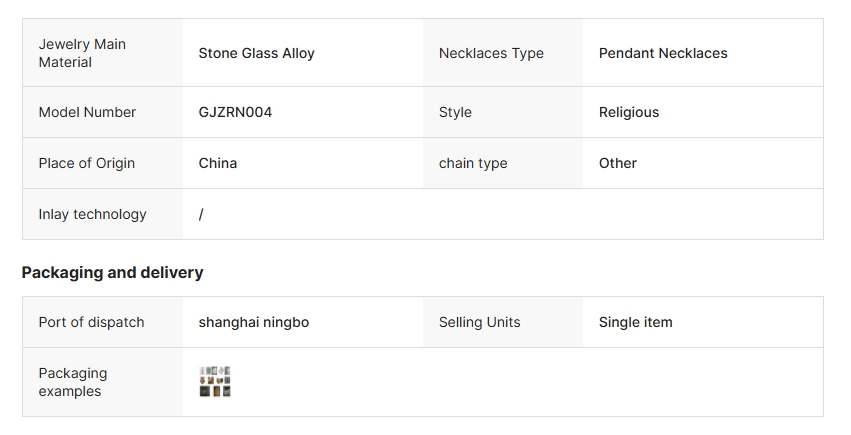
Task: Click the 'Packaging examples' label
Action: coord(73,382)
